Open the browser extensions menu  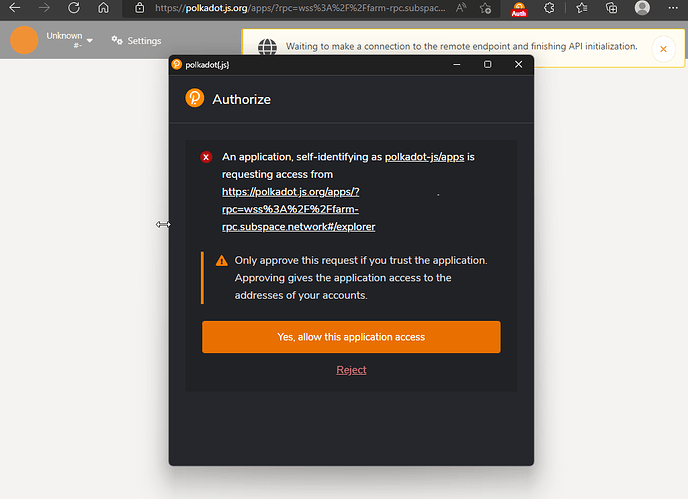pos(549,7)
